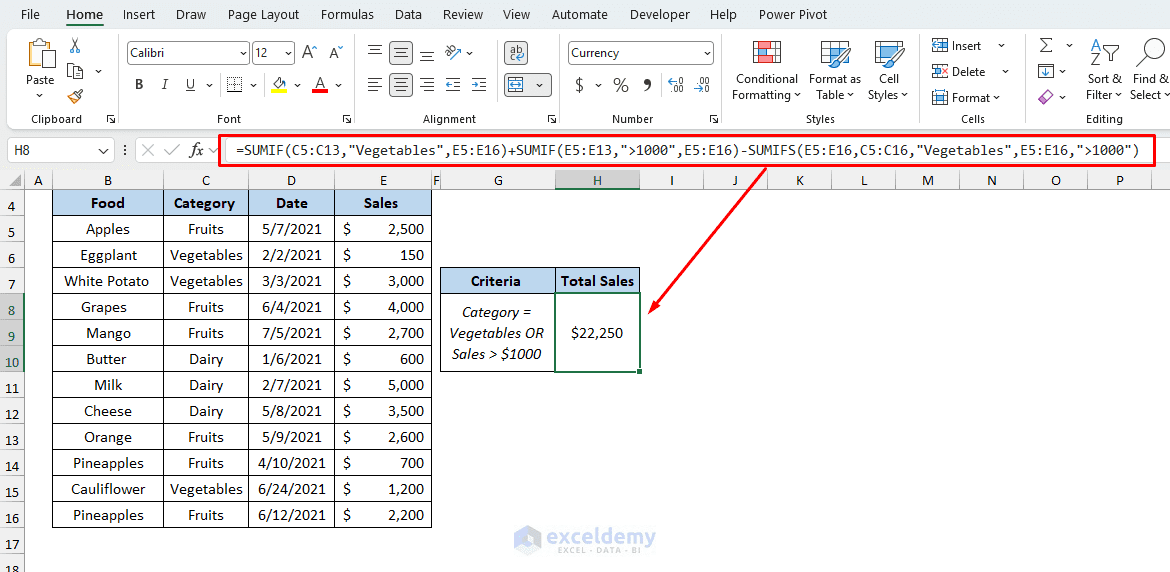1170x572 pixels.
Task: Click the Developer tab
Action: tap(660, 14)
